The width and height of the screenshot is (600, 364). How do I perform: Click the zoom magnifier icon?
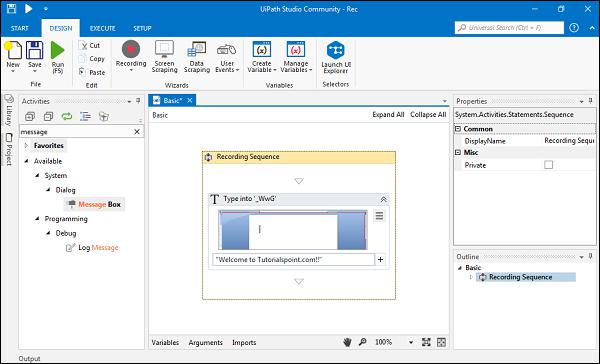362,342
